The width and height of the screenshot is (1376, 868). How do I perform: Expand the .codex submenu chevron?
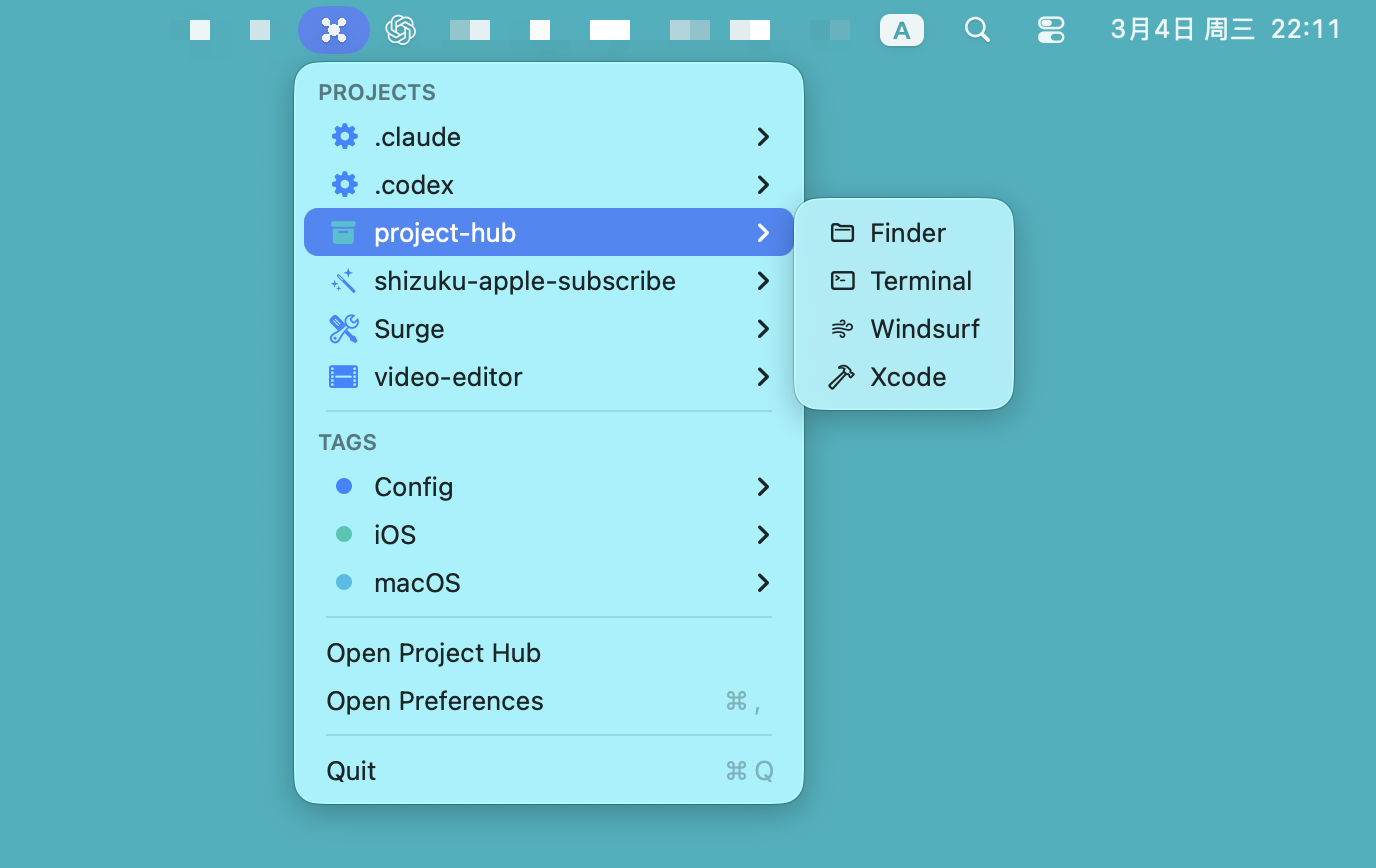[763, 184]
